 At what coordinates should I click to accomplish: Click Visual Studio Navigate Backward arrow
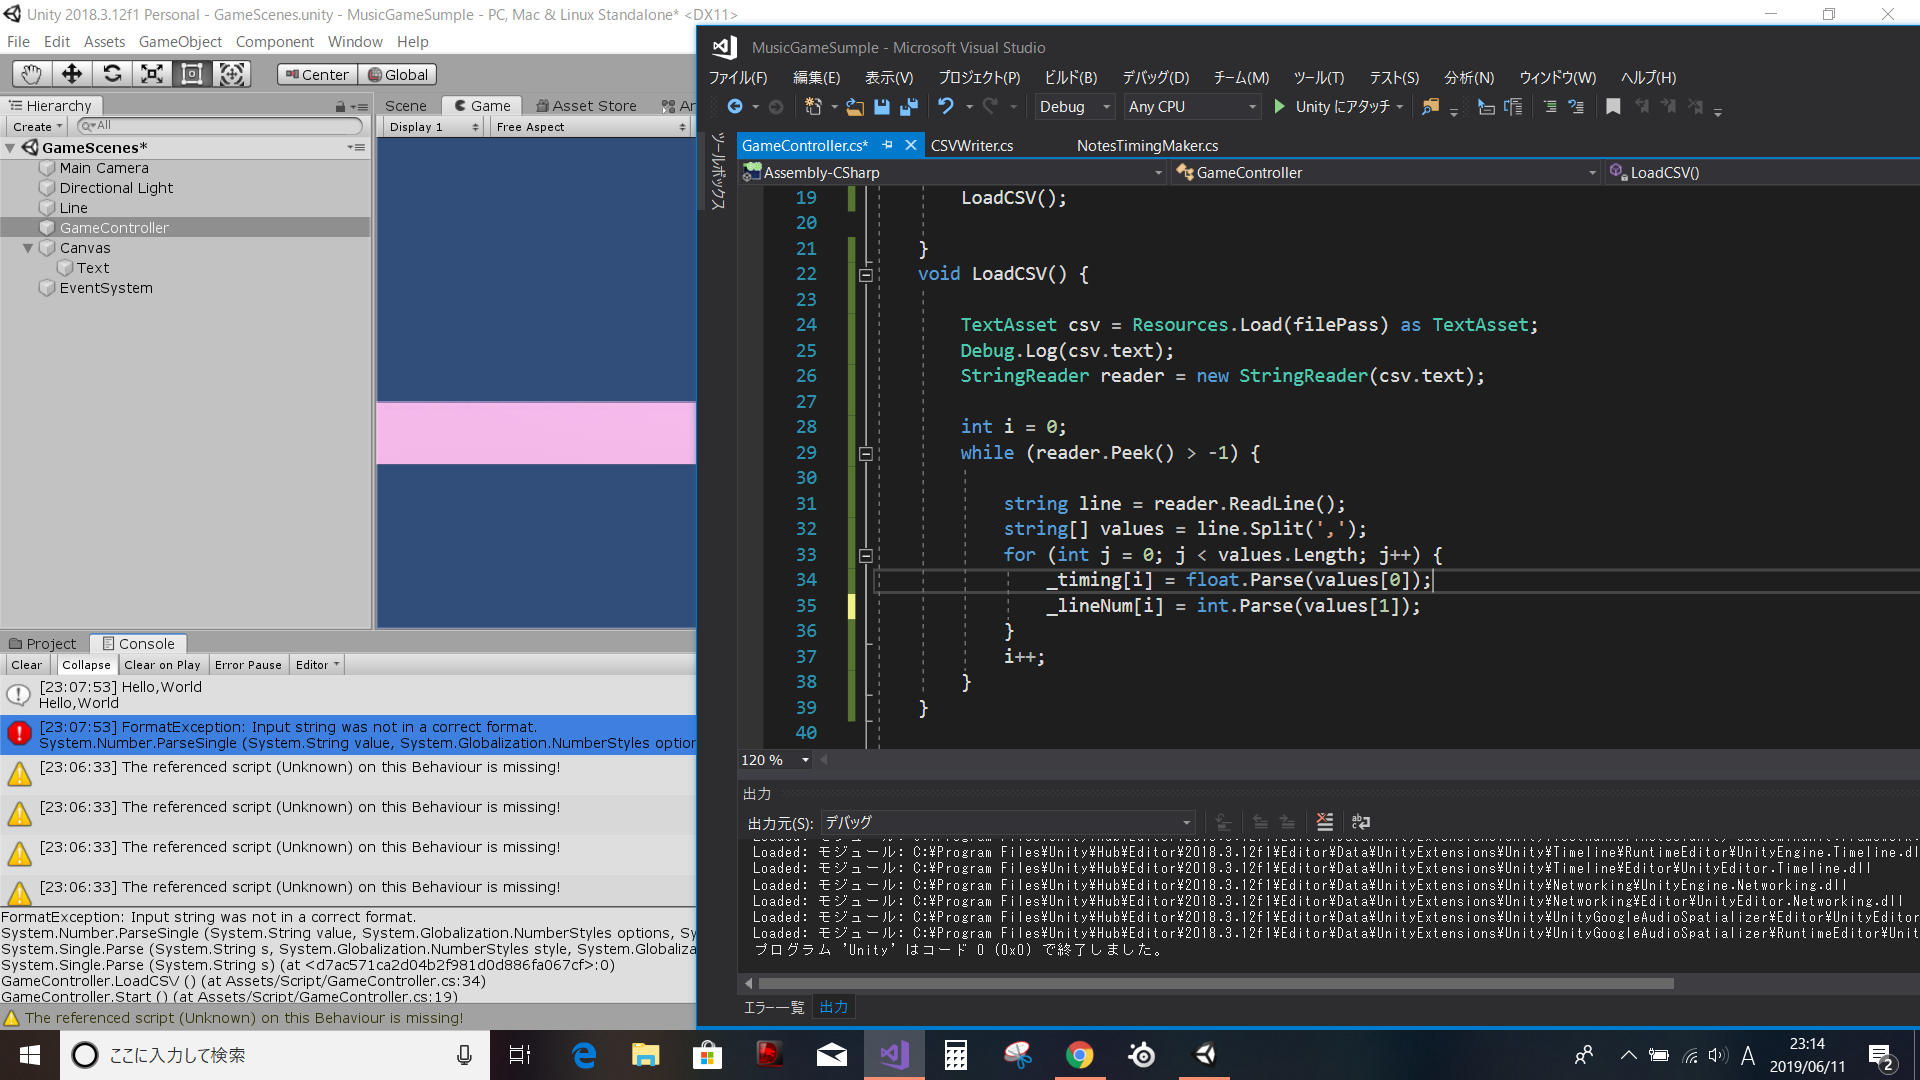735,107
